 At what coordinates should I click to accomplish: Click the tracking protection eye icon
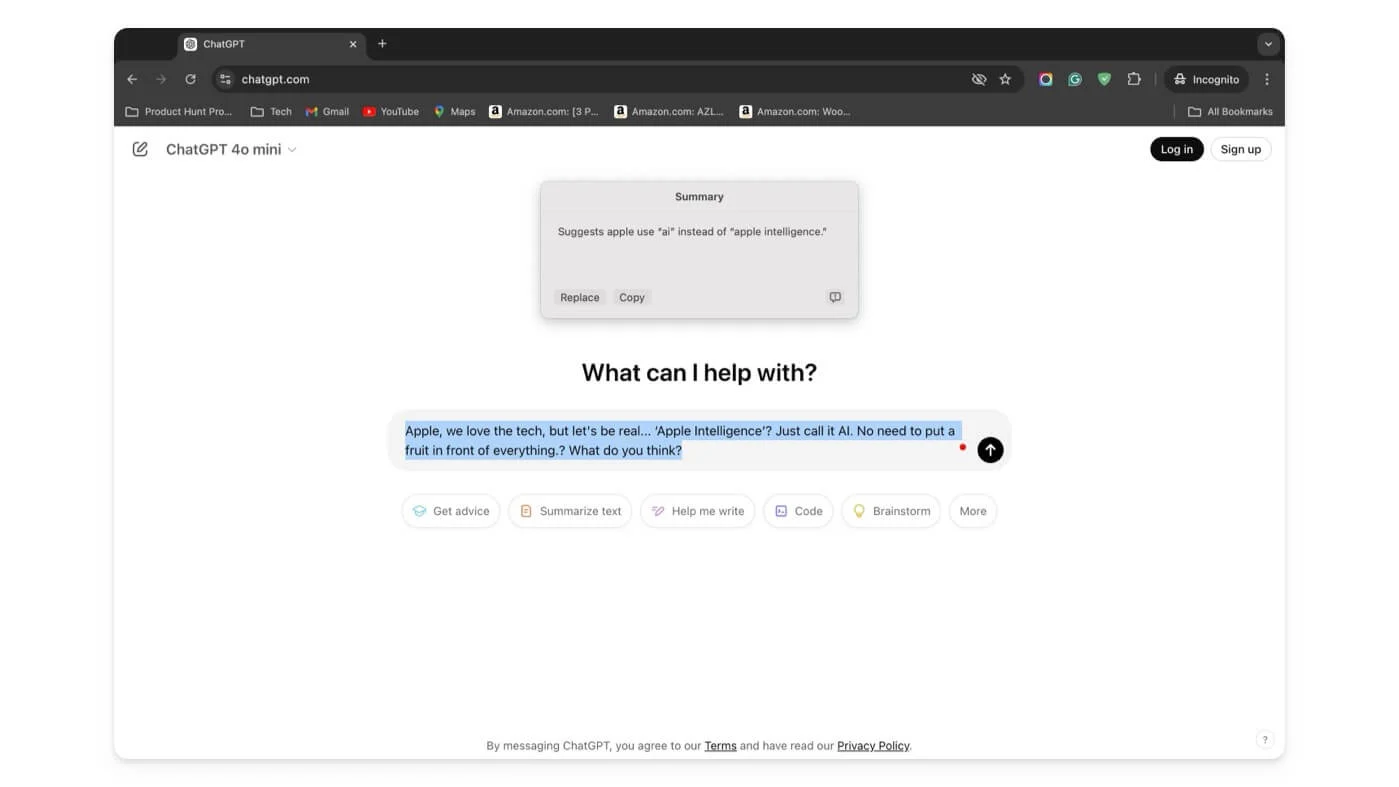(979, 79)
